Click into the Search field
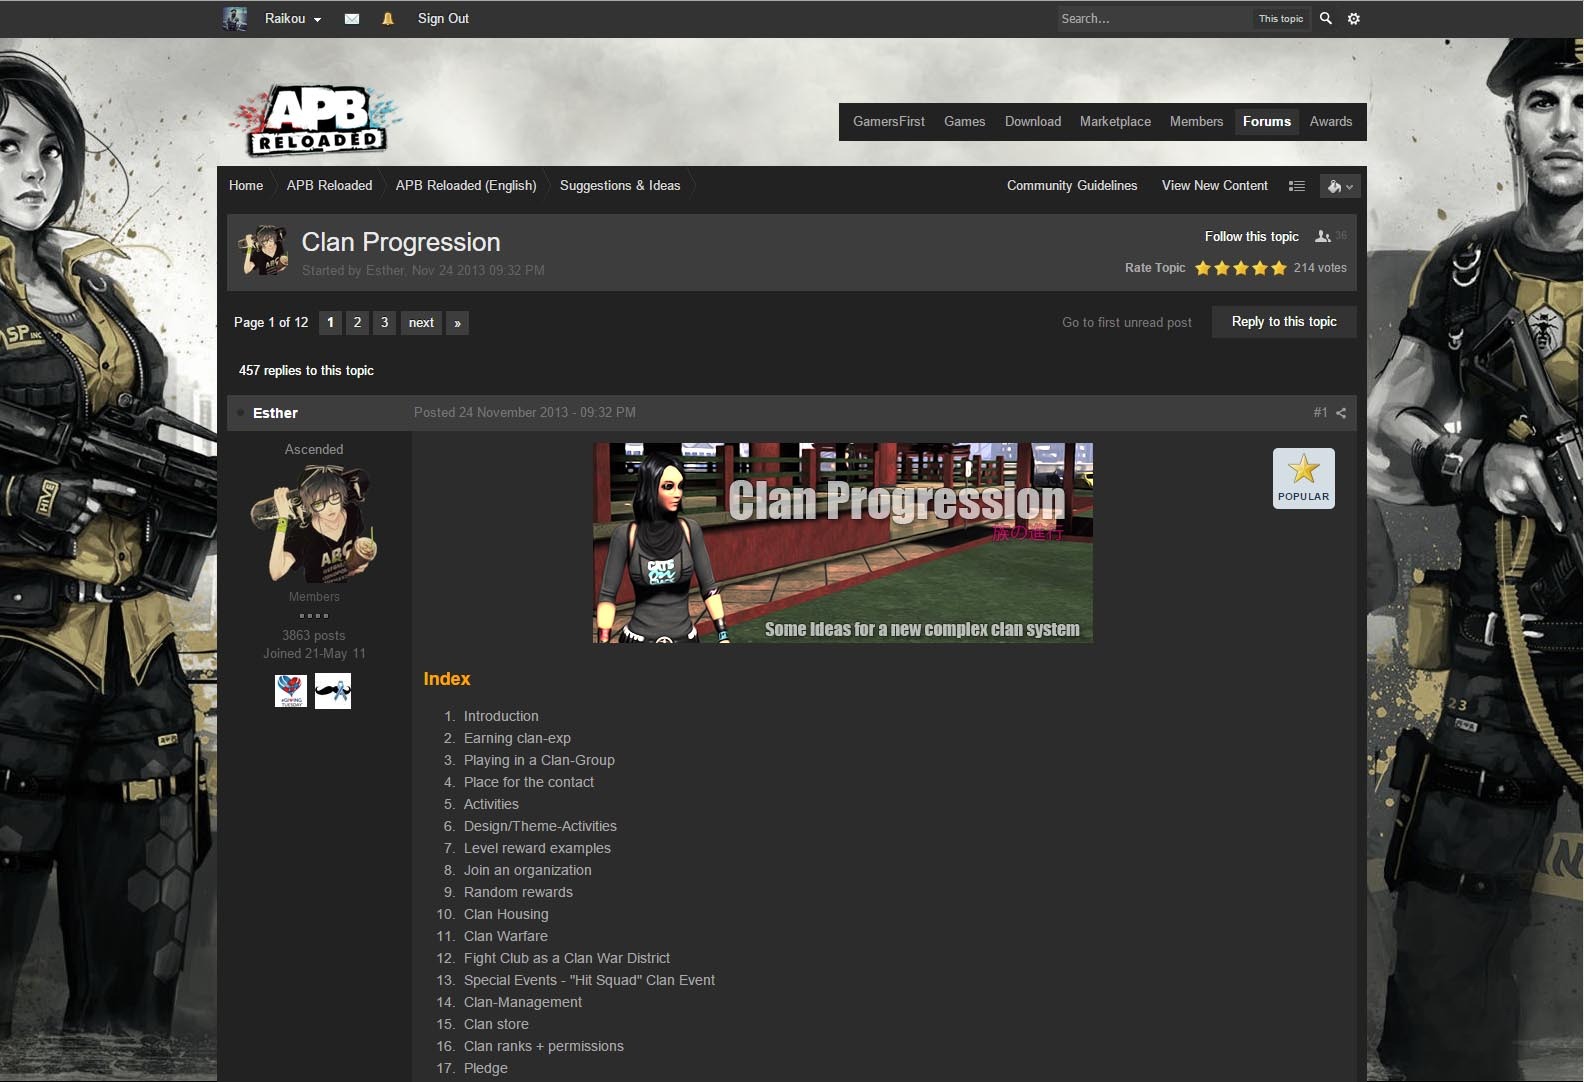 coord(1155,18)
